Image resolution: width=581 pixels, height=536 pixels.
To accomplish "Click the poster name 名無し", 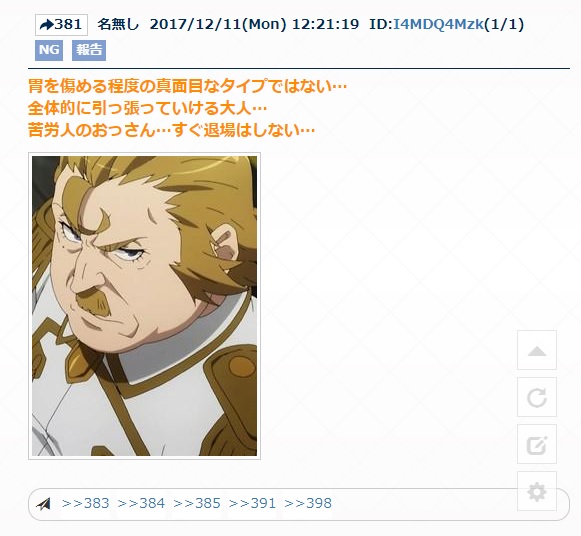I will point(118,24).
